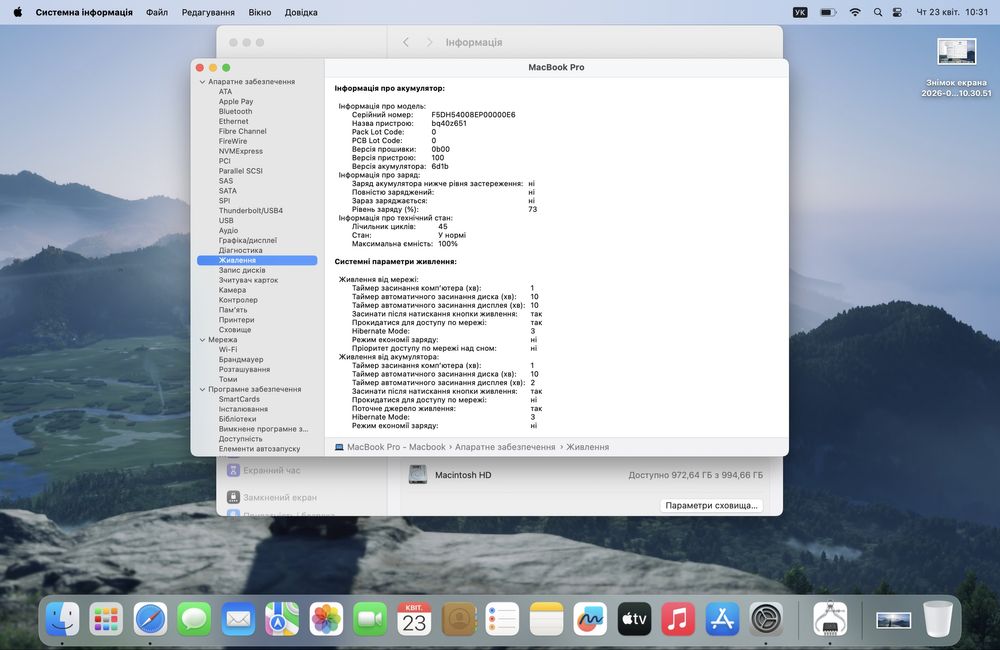Click the Лічильник циклів value 45
The height and width of the screenshot is (650, 1000).
point(443,226)
